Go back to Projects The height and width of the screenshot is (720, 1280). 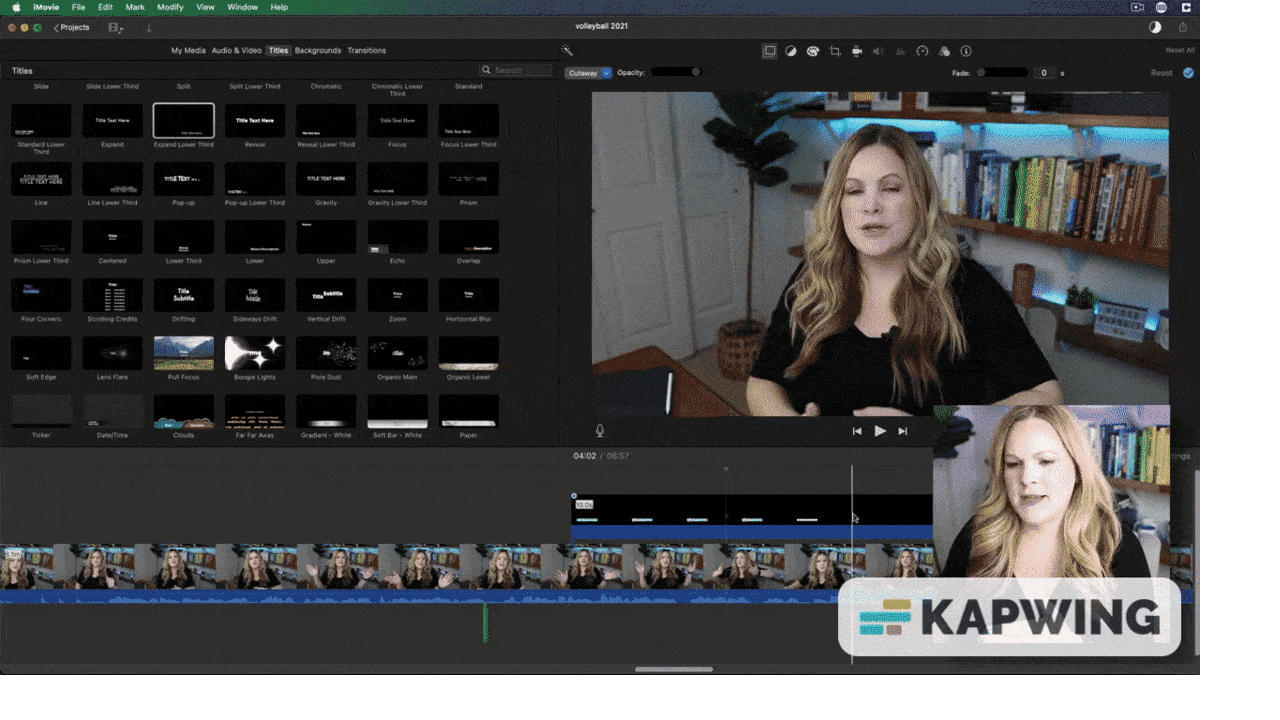[x=71, y=28]
